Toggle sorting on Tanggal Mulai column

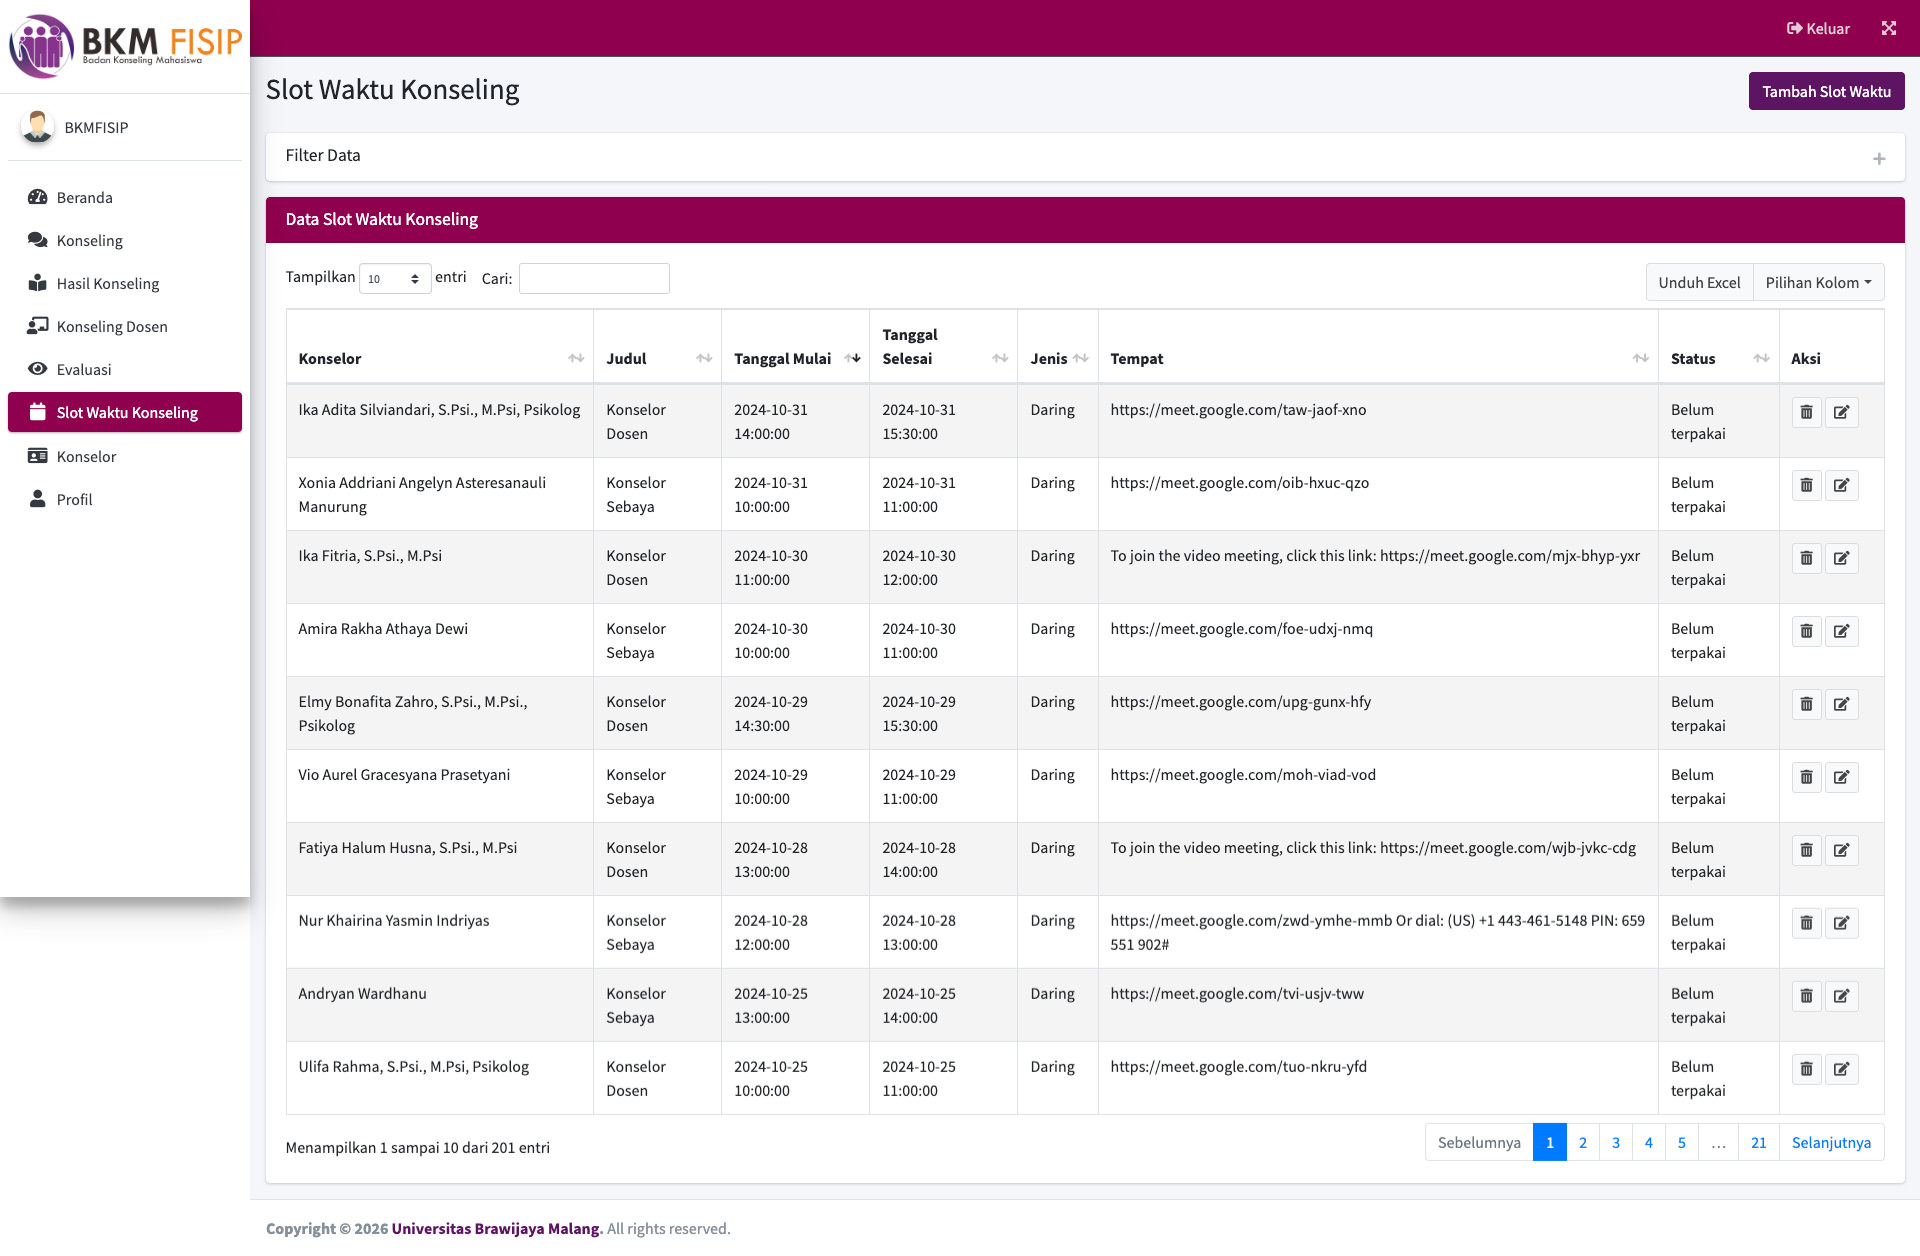853,358
